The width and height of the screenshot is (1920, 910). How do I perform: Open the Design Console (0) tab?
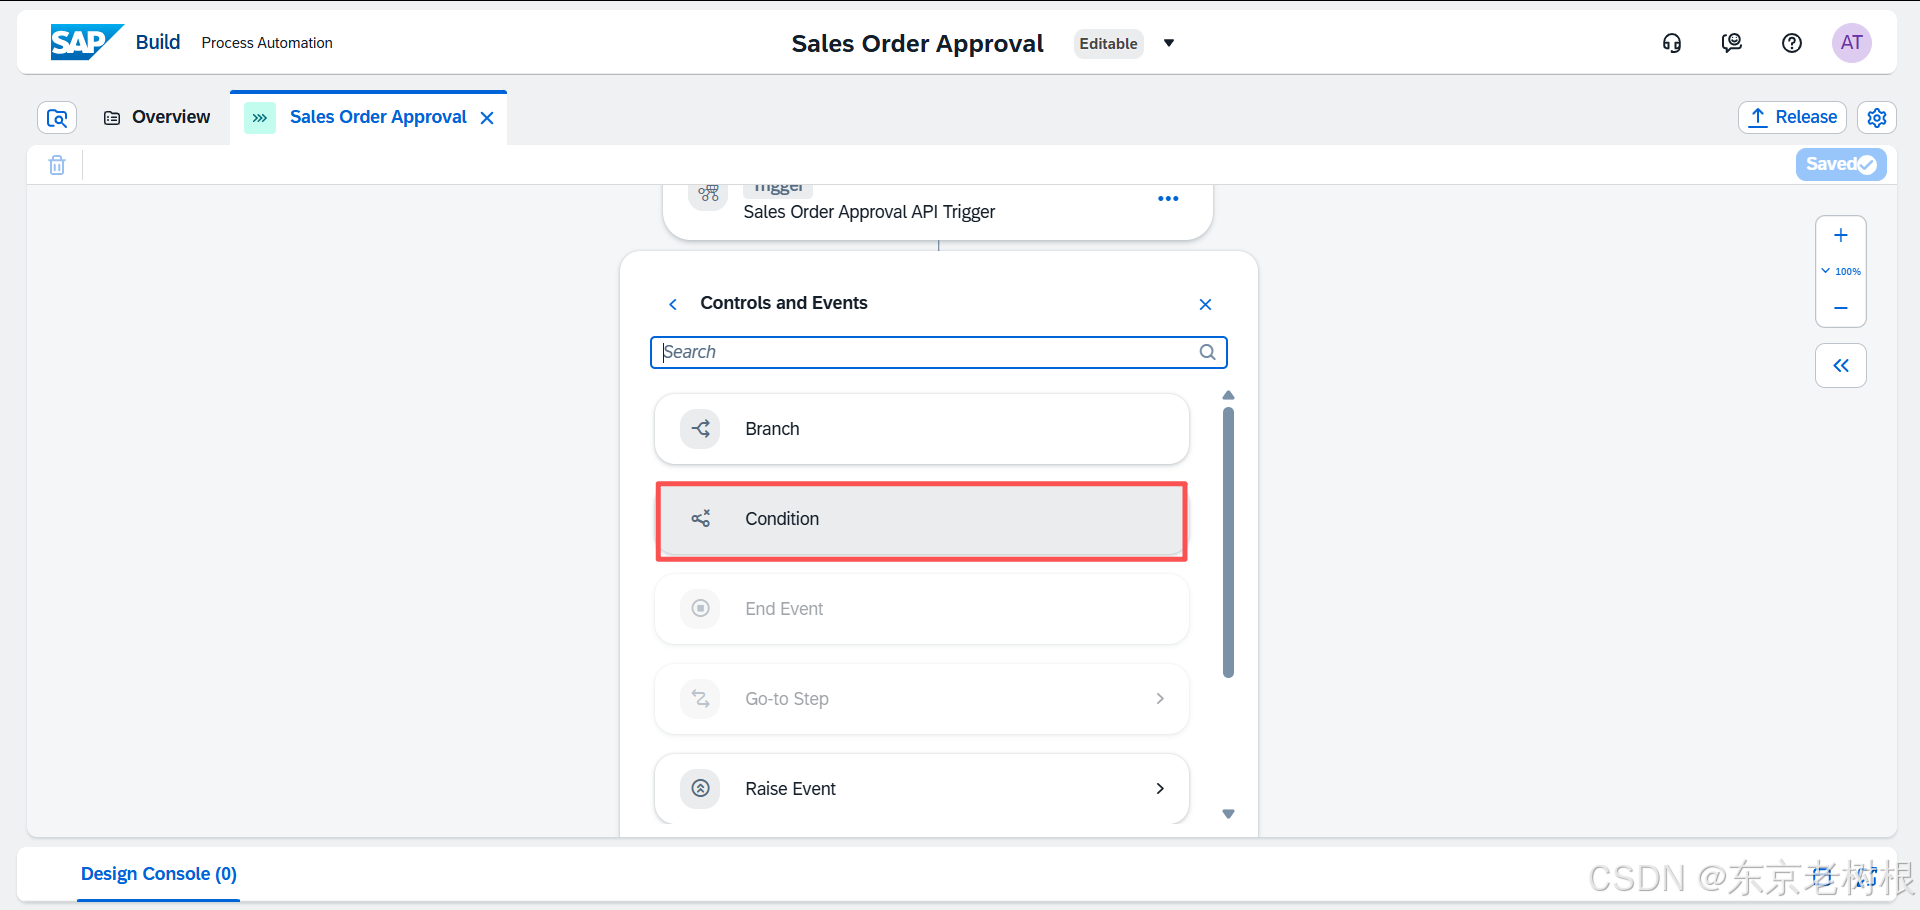click(x=158, y=874)
